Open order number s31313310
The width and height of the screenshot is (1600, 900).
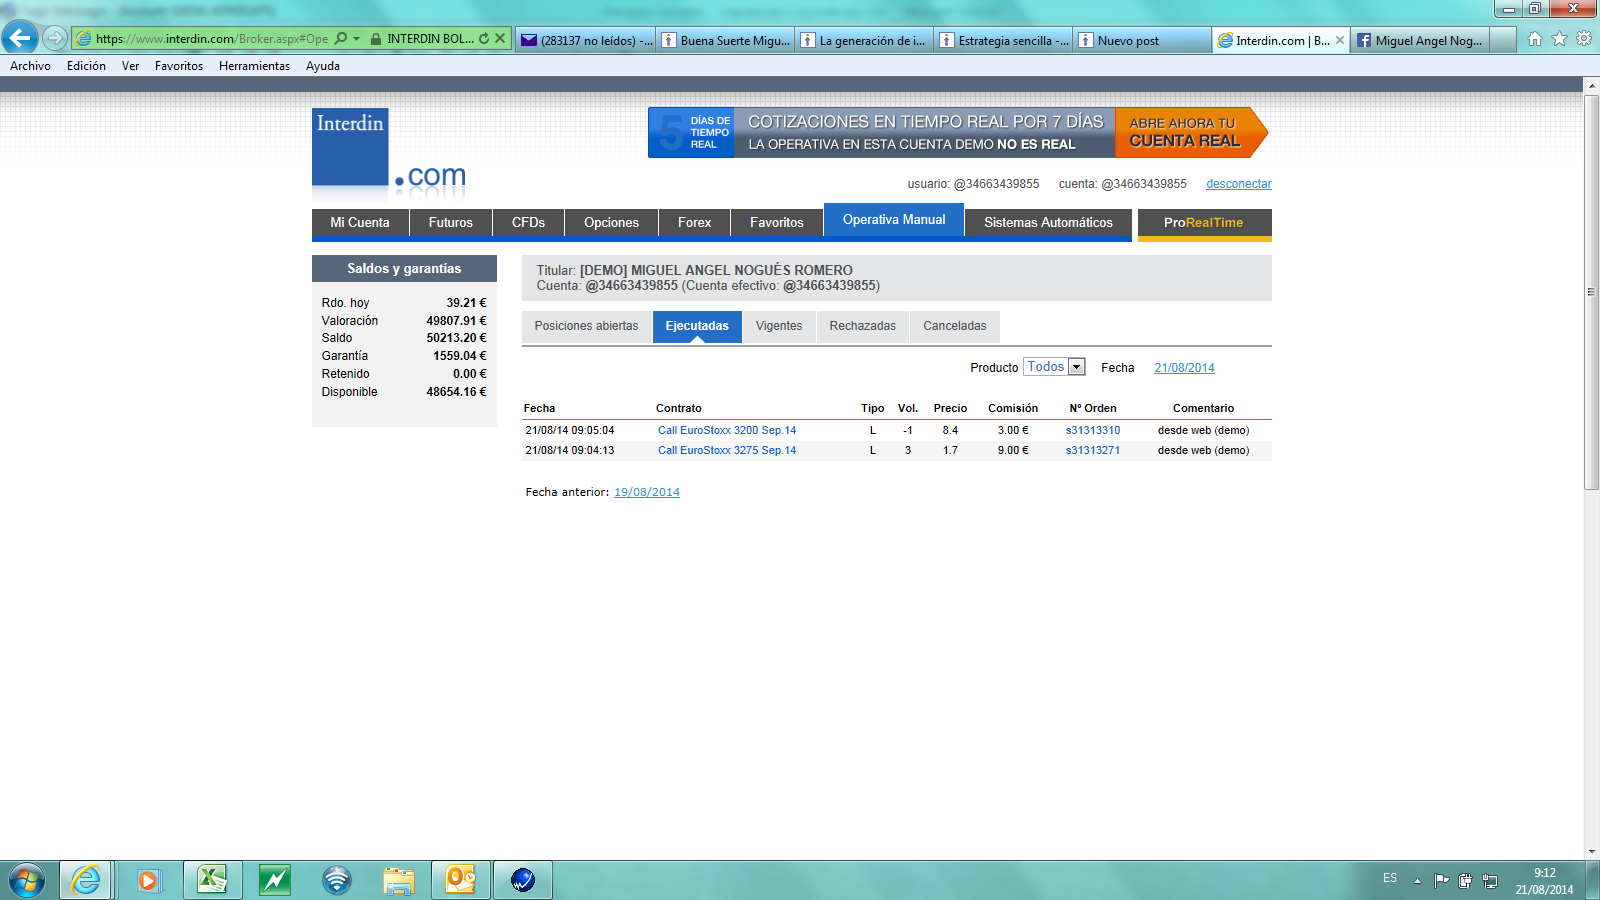(1093, 431)
